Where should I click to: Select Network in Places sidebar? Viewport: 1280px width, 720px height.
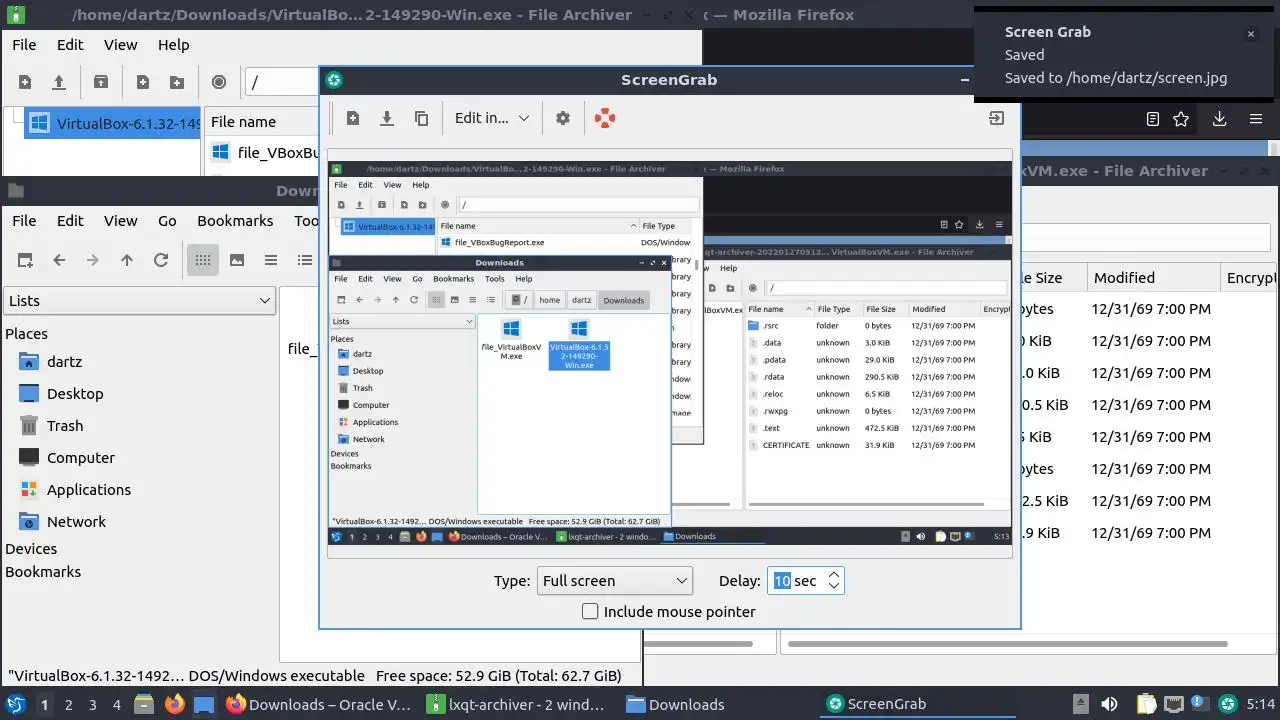point(76,522)
